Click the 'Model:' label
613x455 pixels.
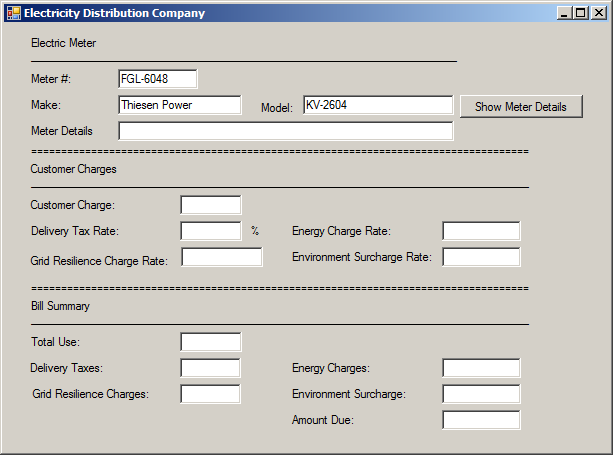(x=277, y=108)
